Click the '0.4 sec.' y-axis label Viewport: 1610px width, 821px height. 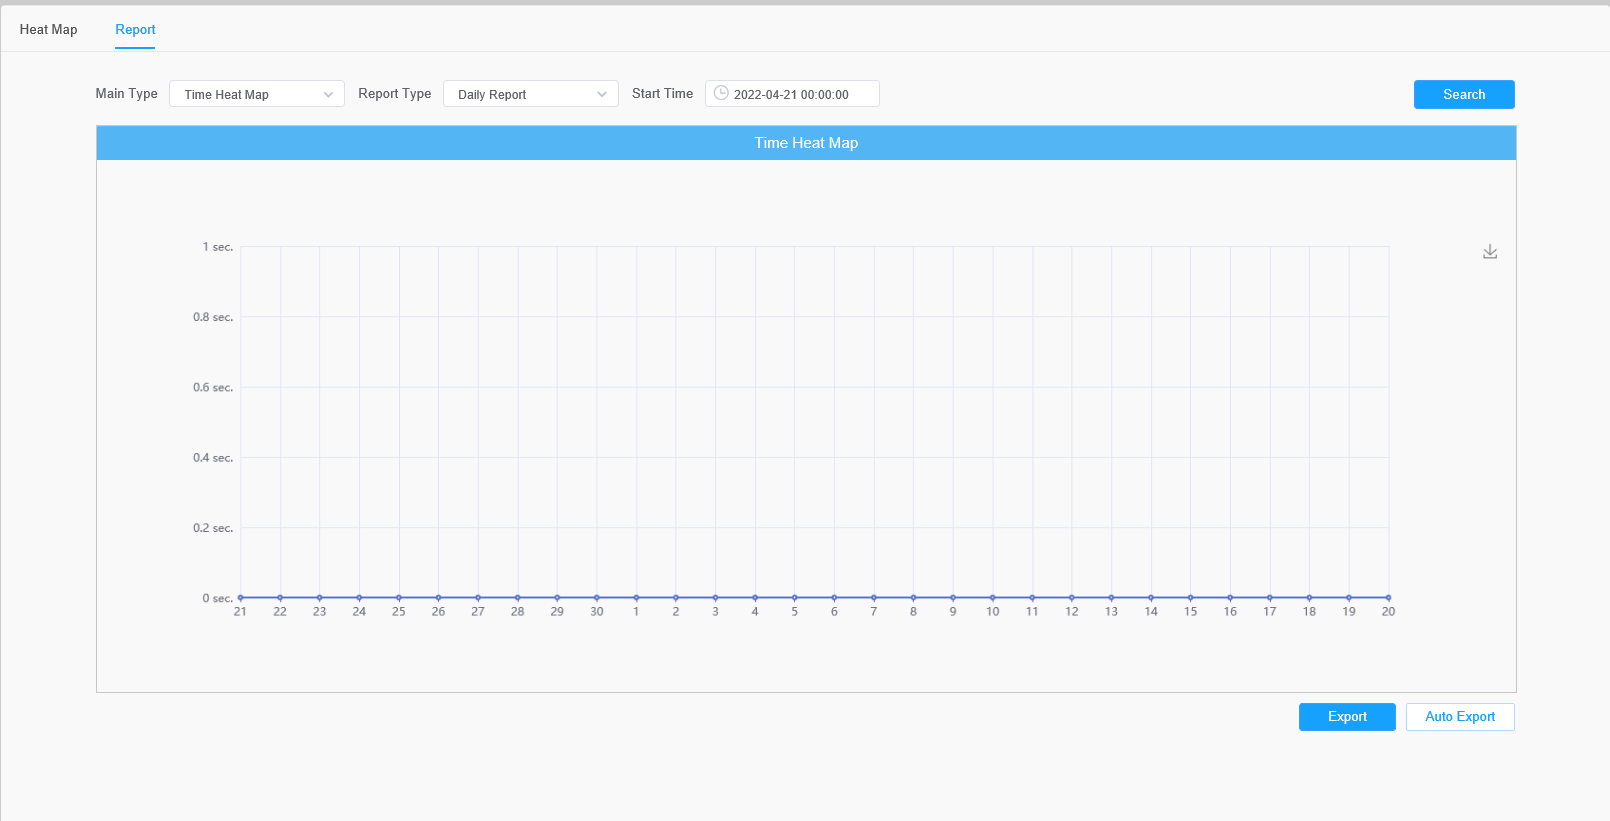coord(213,458)
